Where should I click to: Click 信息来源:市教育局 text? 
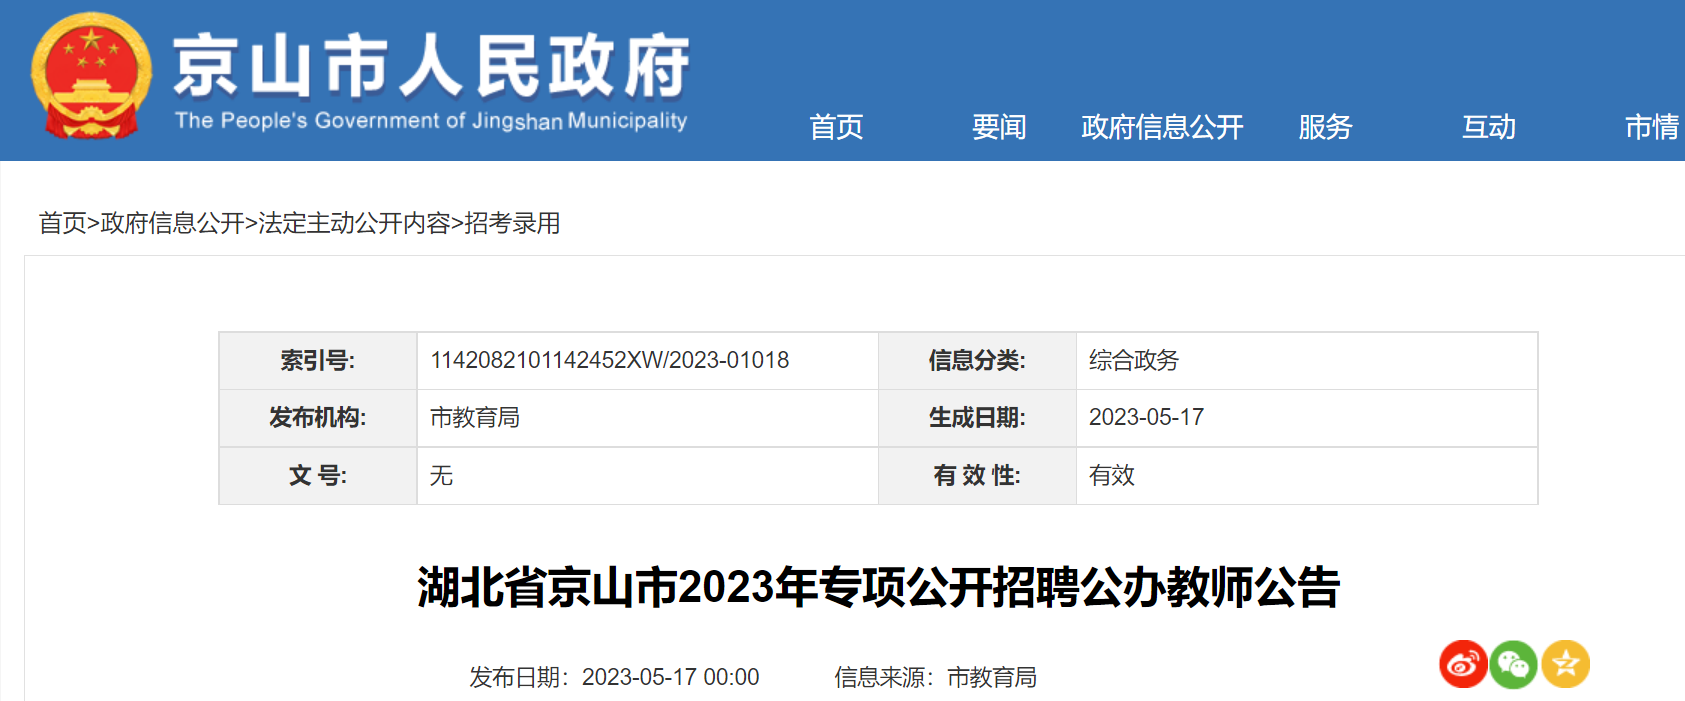935,677
